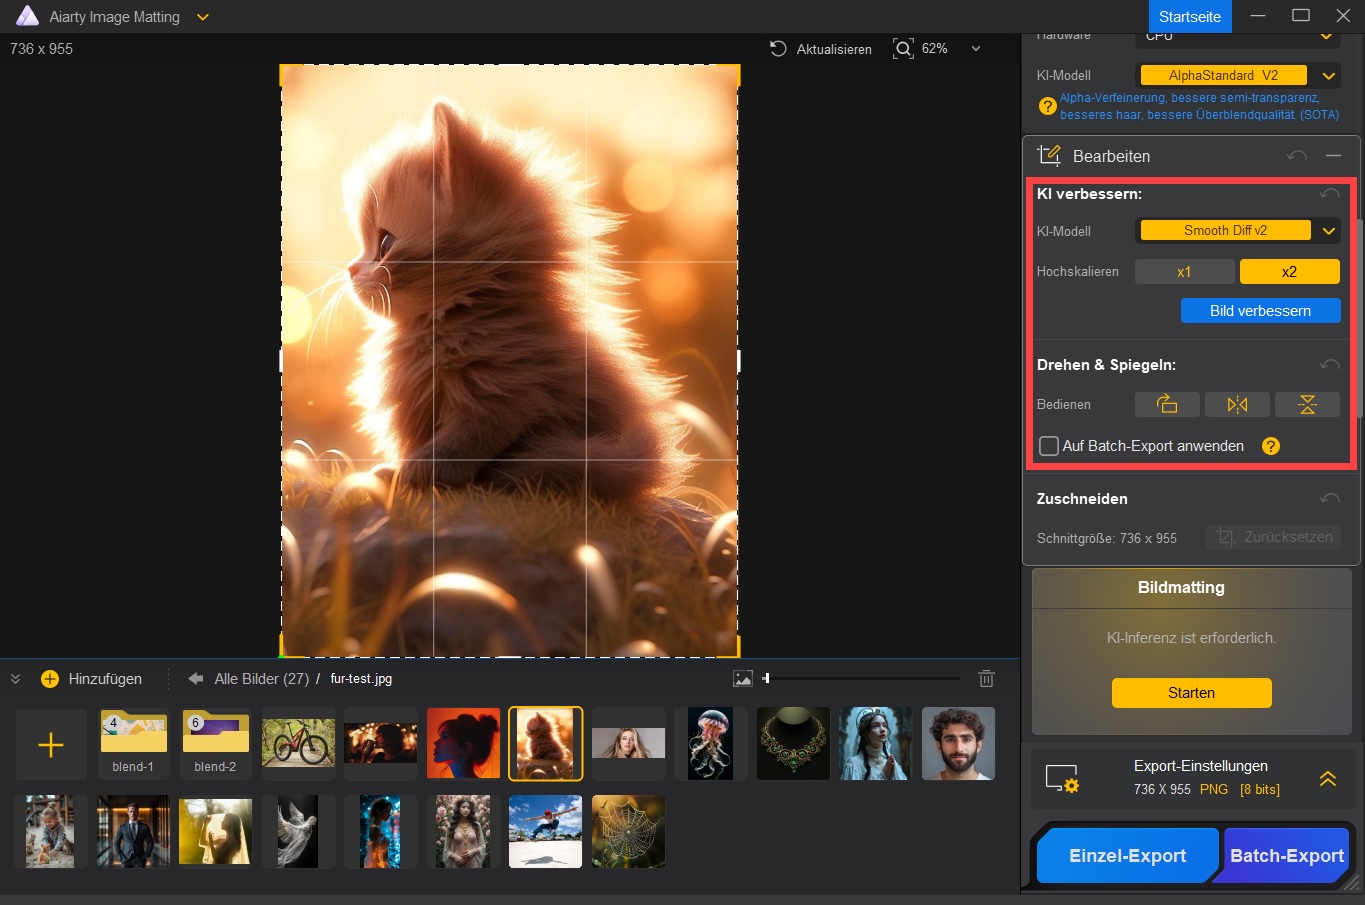Click the trash icon to delete image
The height and width of the screenshot is (905, 1365).
(986, 679)
